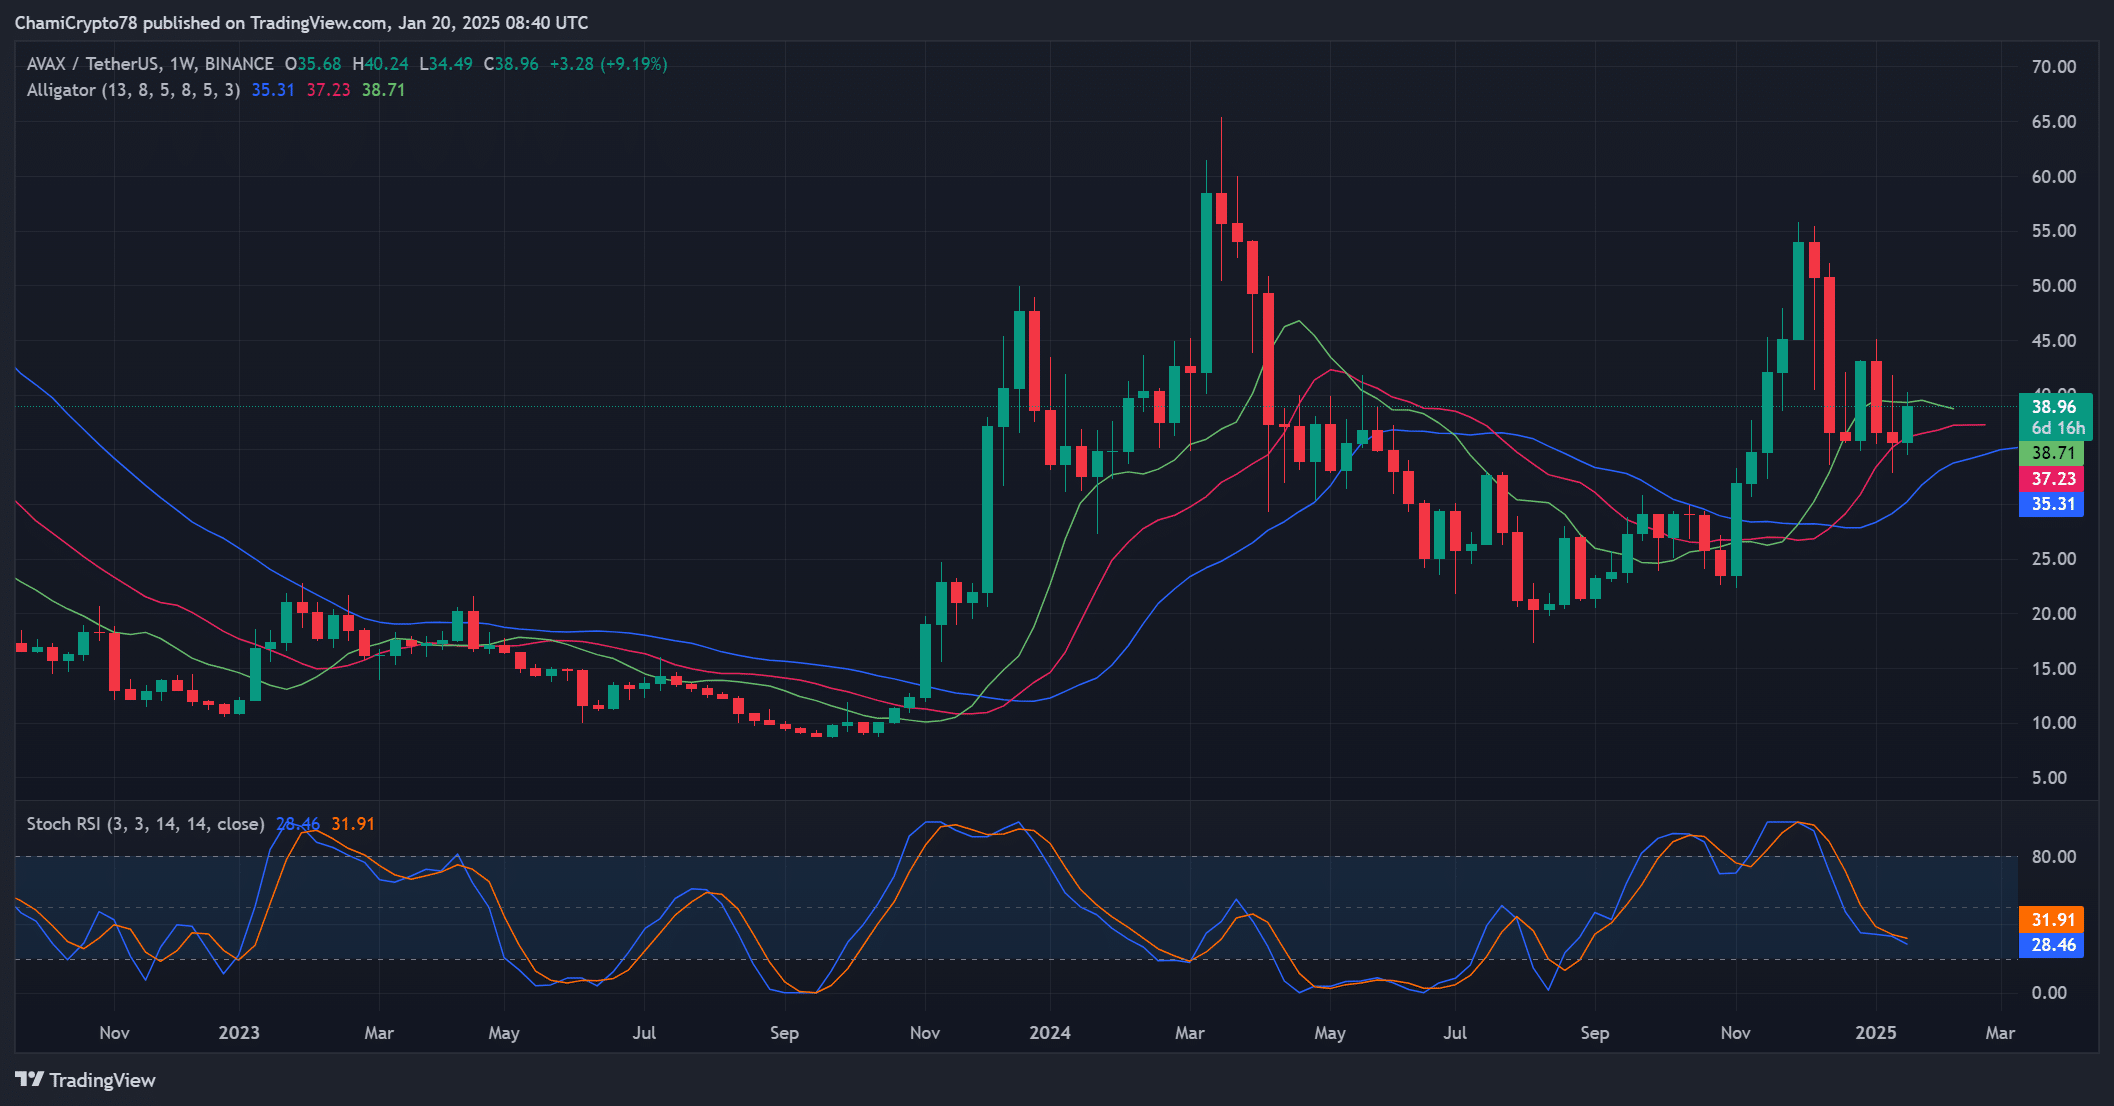
Task: Click the 5.00 label on the price scale
Action: [x=2049, y=778]
